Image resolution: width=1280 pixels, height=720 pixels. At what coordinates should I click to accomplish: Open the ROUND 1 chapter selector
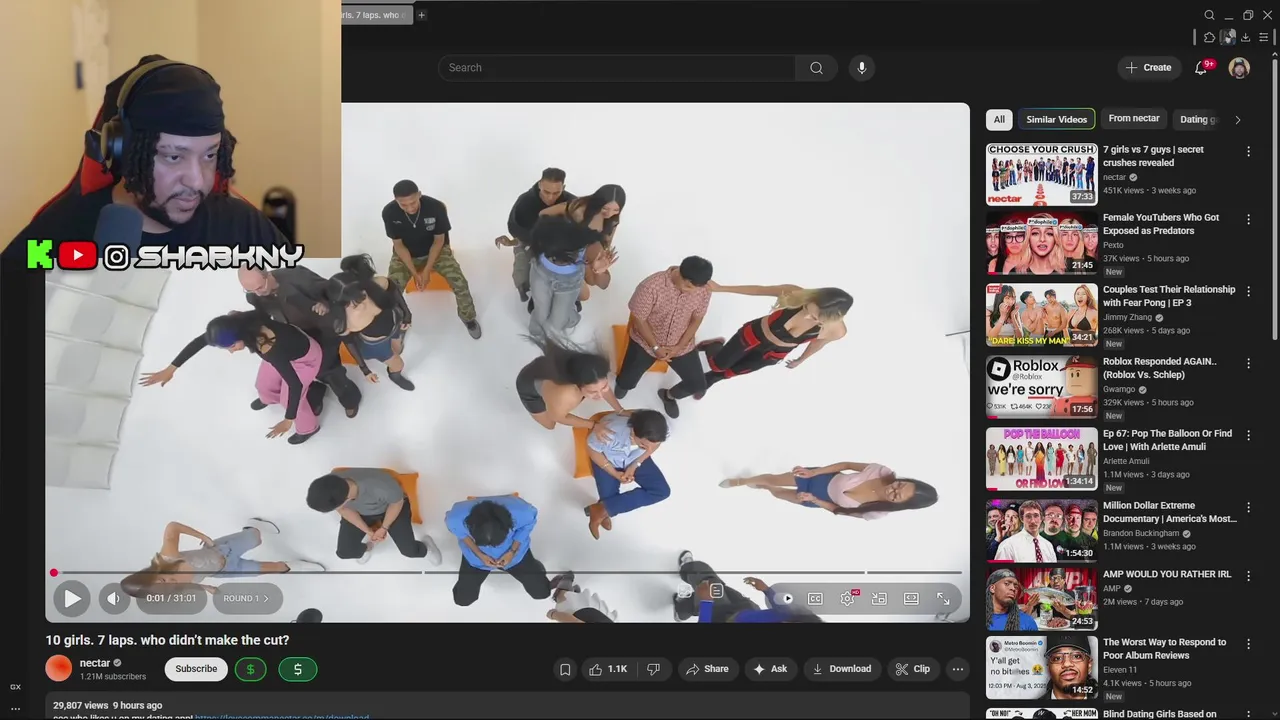tap(246, 598)
